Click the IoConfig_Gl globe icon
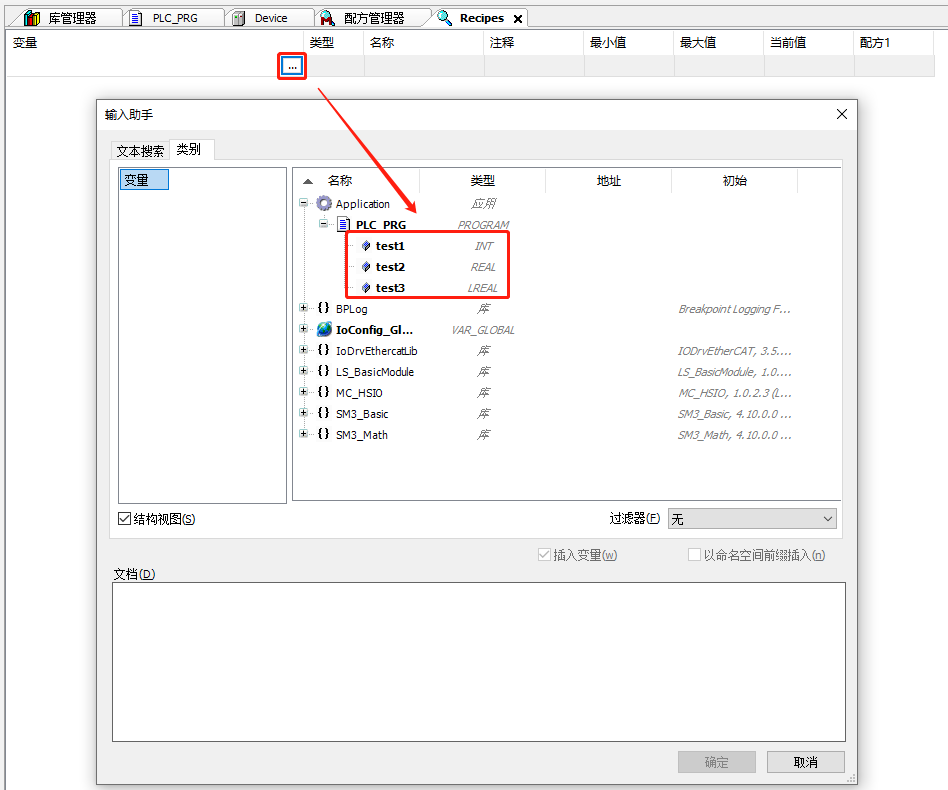948x790 pixels. tap(323, 329)
